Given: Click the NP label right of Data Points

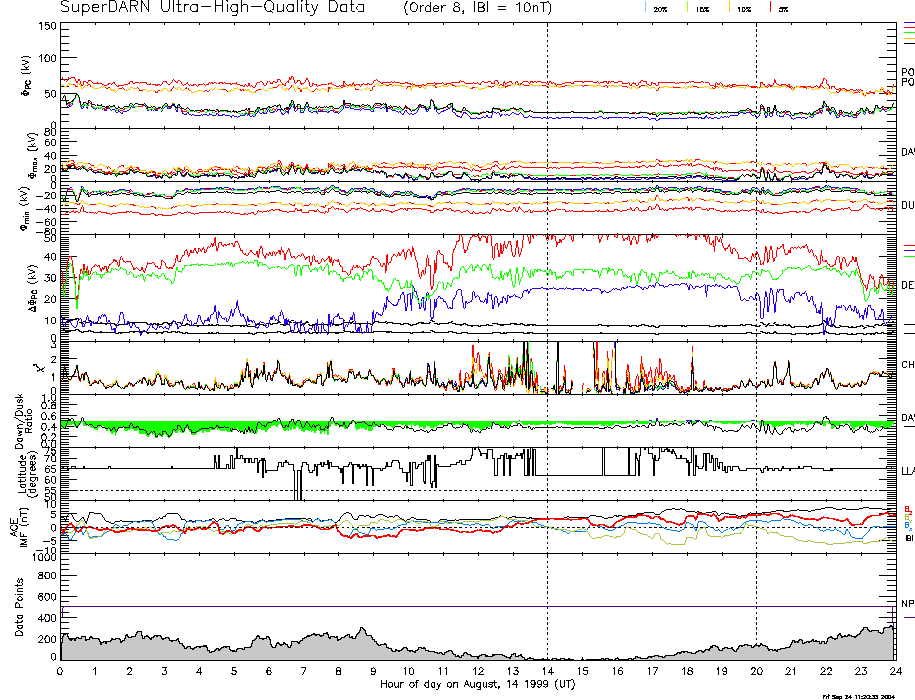Looking at the screenshot, I should 908,604.
